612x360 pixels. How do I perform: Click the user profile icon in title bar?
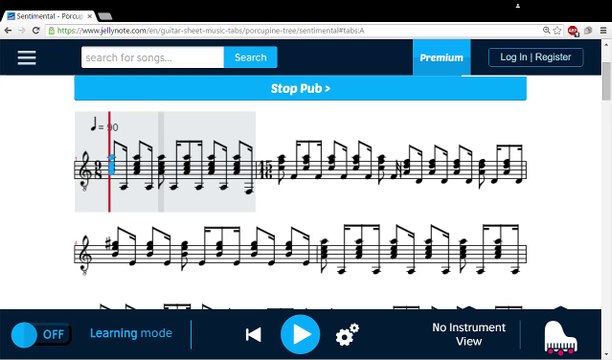pyautogui.click(x=518, y=6)
